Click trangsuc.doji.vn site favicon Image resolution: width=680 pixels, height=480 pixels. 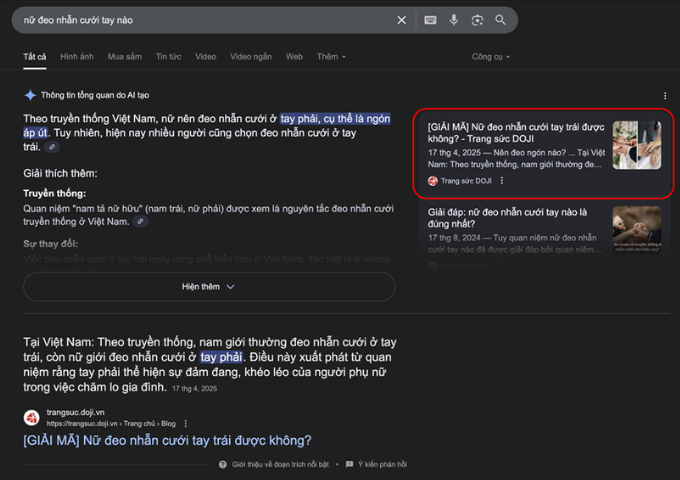pos(32,418)
